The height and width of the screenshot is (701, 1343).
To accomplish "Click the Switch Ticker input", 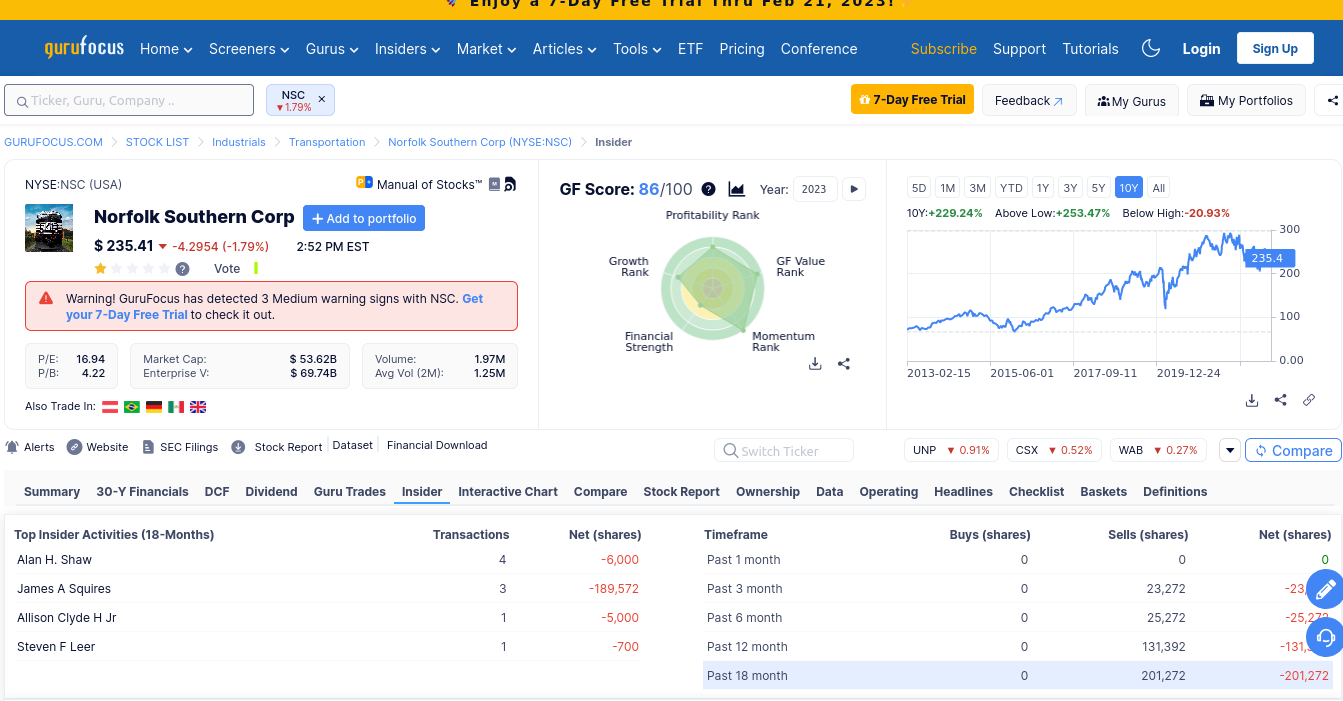I will 784,450.
